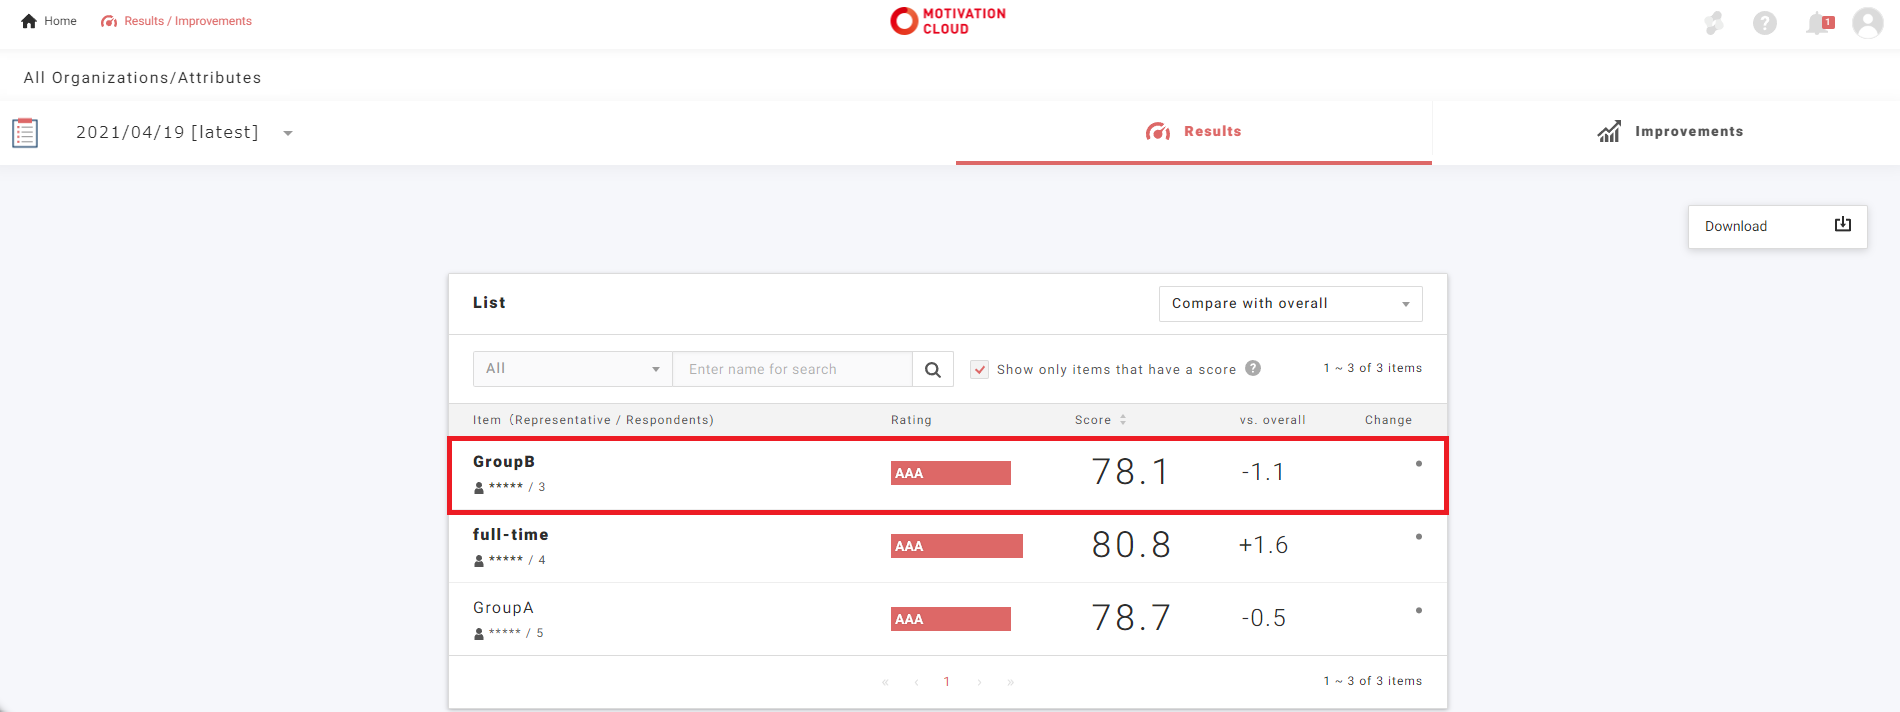Click the 'Enter name for search' field

(x=792, y=369)
